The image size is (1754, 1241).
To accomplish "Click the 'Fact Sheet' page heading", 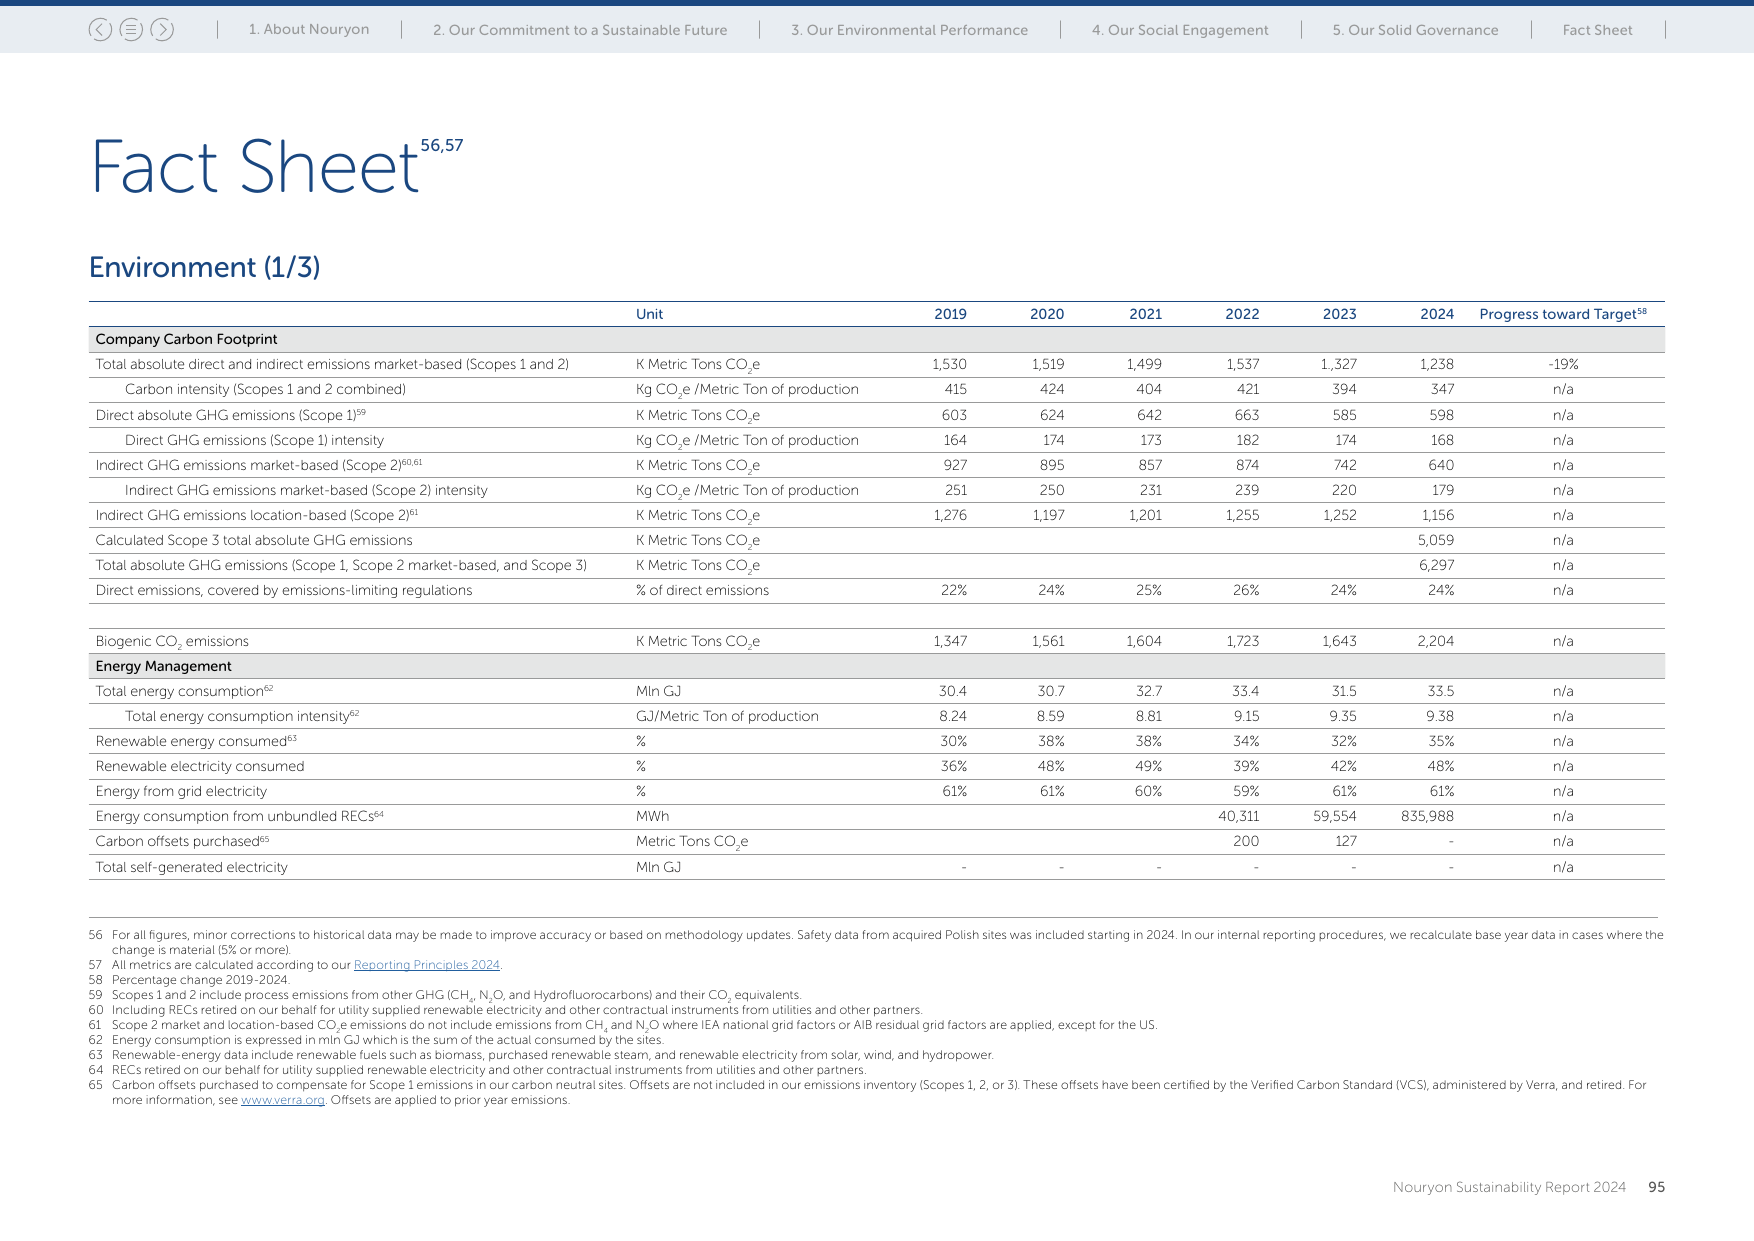I will click(x=255, y=167).
